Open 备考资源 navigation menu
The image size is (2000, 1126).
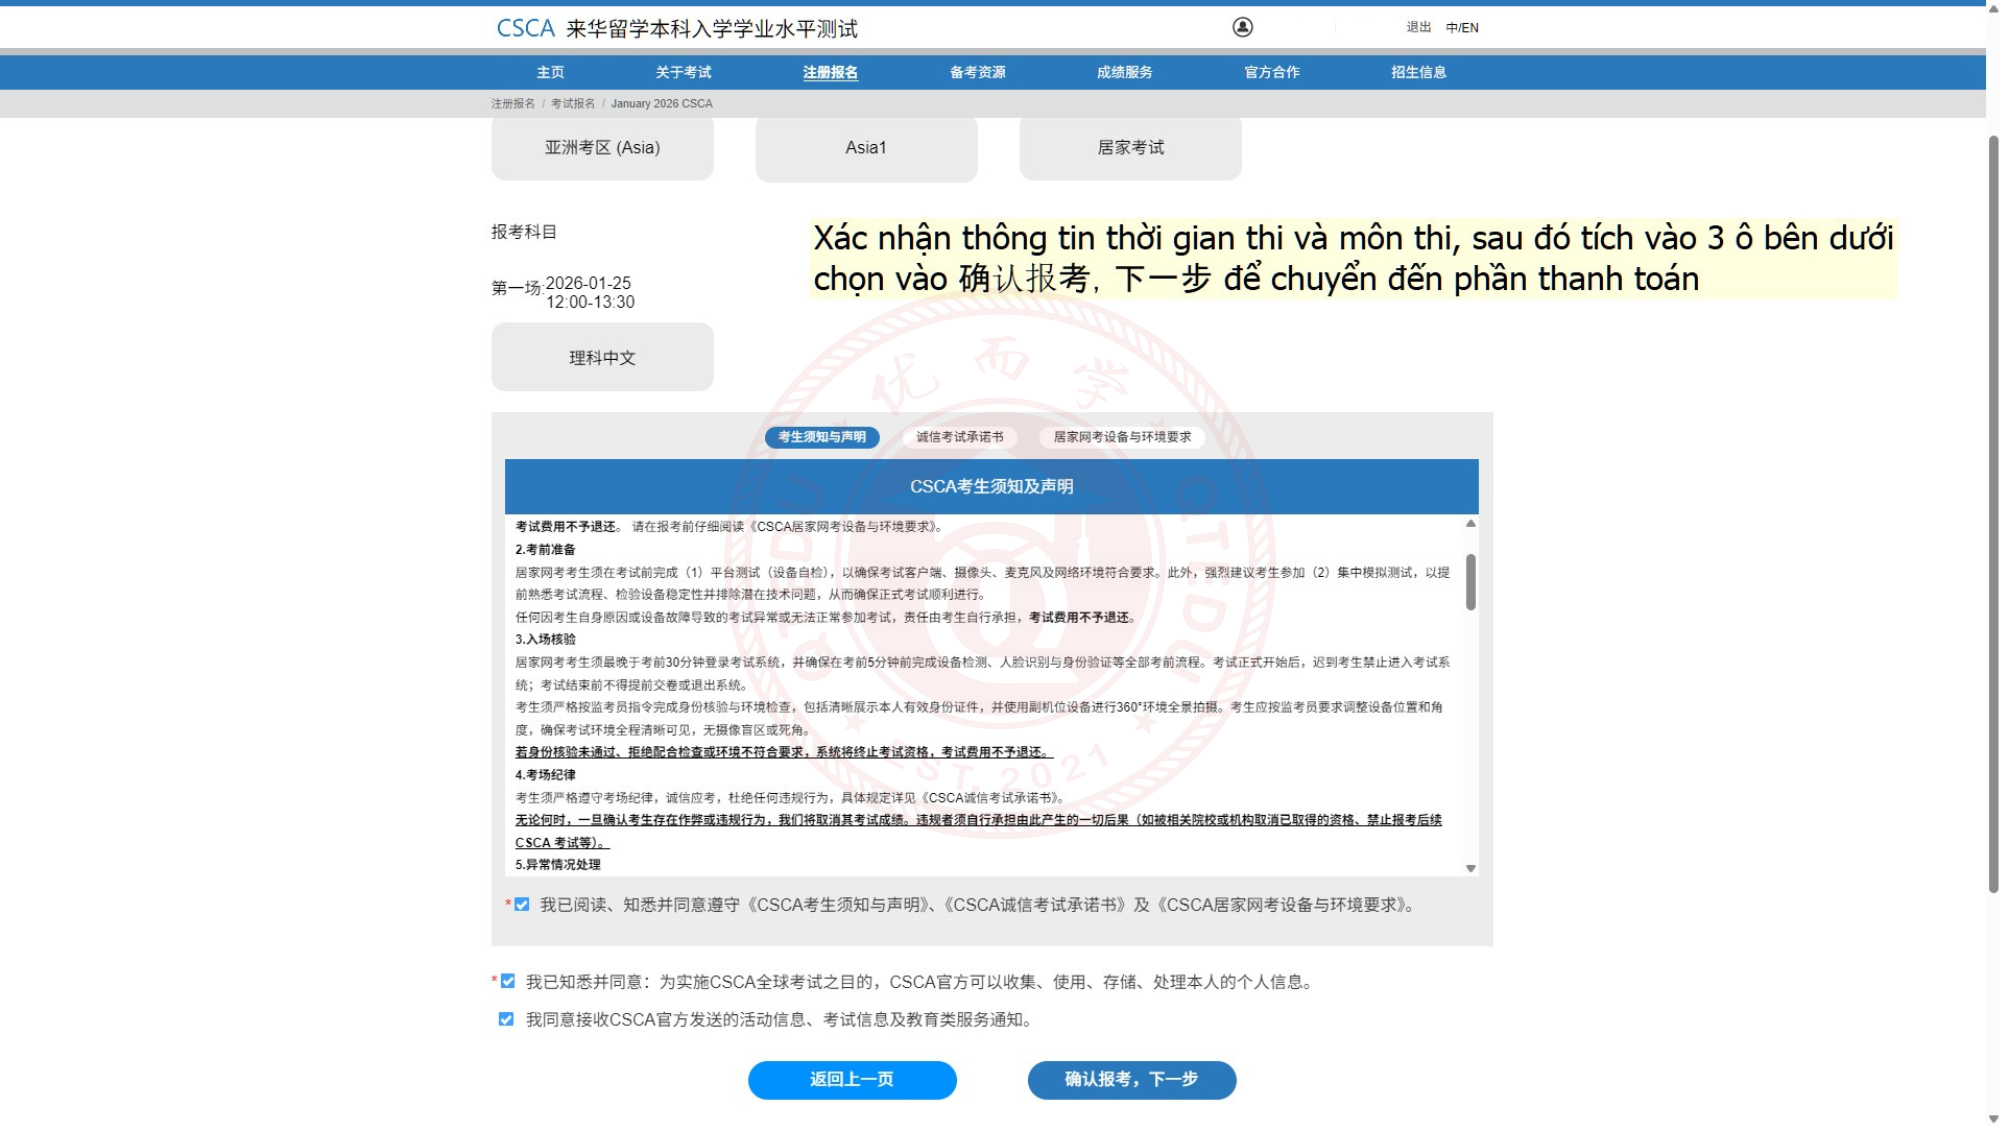click(x=977, y=72)
